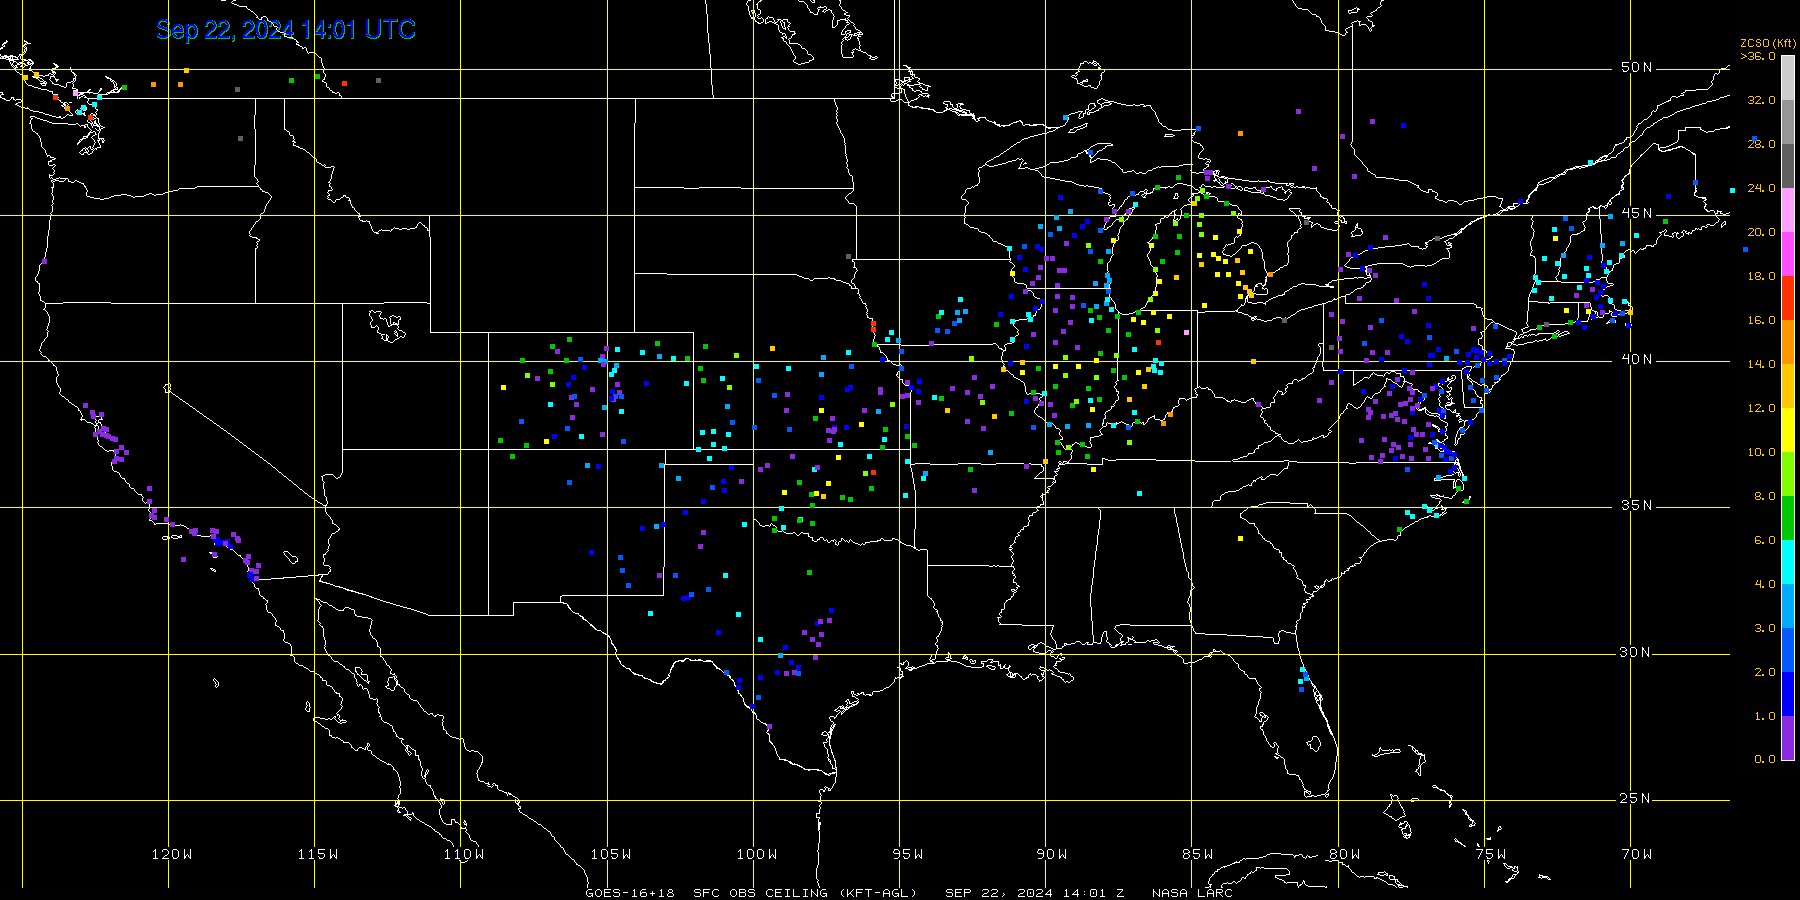Click the 10.0 legend value
Screen dimensions: 1800x900
coord(1761,452)
